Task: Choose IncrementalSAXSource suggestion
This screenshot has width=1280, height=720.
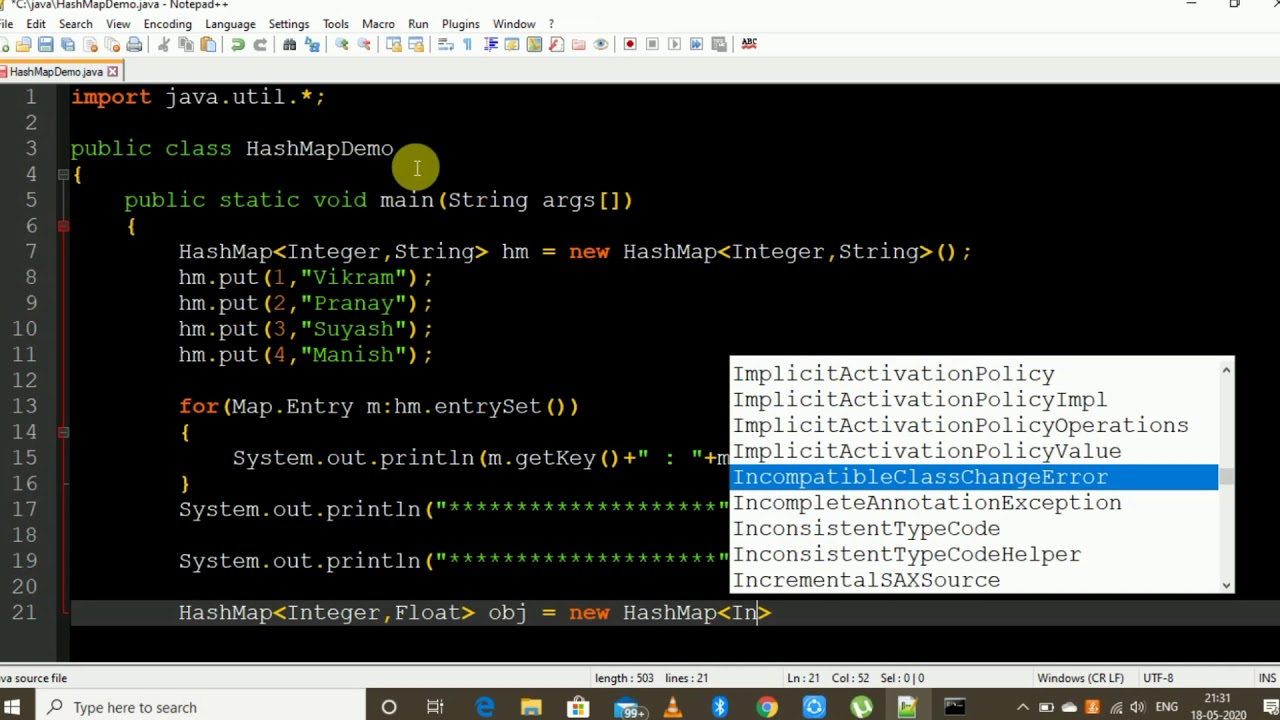Action: [x=975, y=580]
